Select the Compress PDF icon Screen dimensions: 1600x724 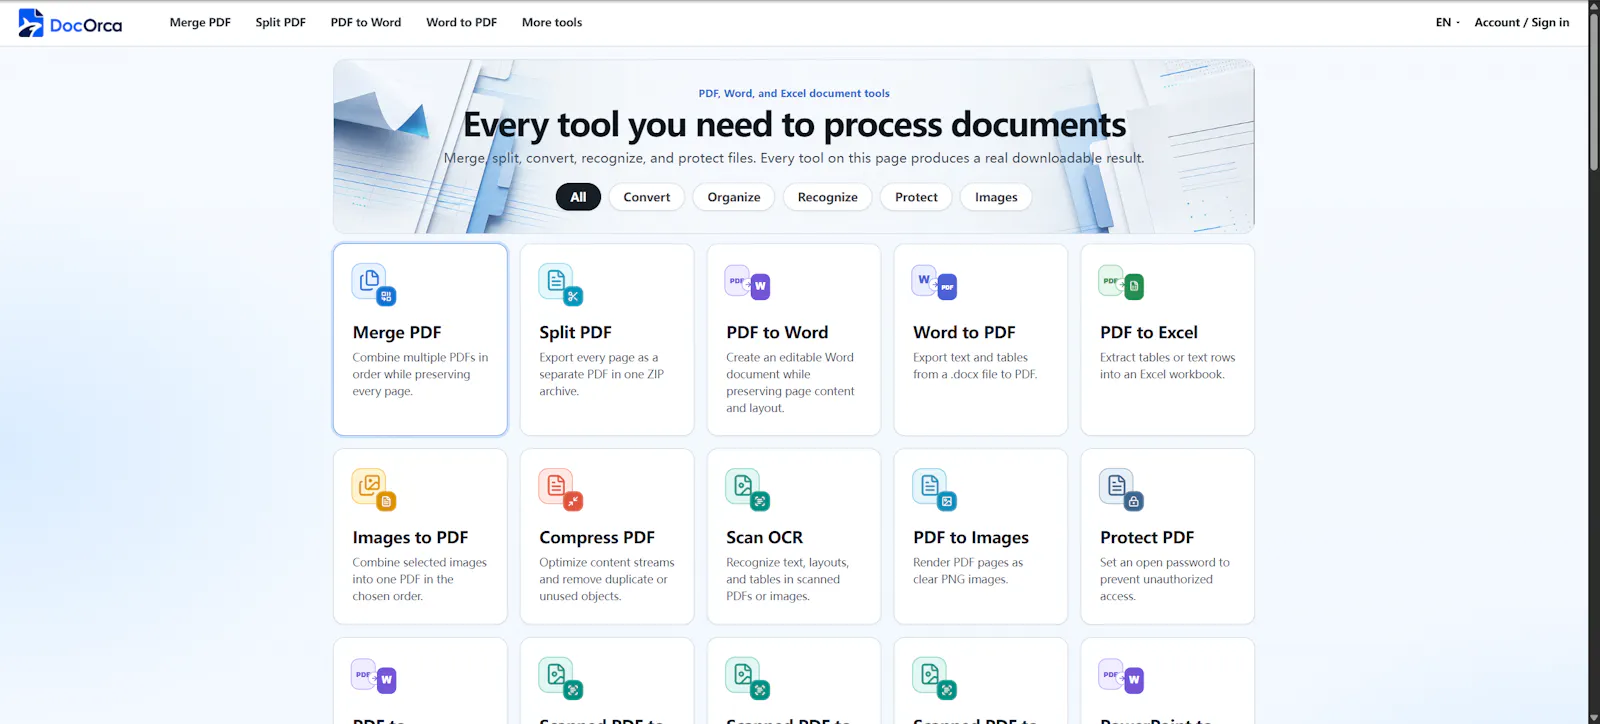561,490
